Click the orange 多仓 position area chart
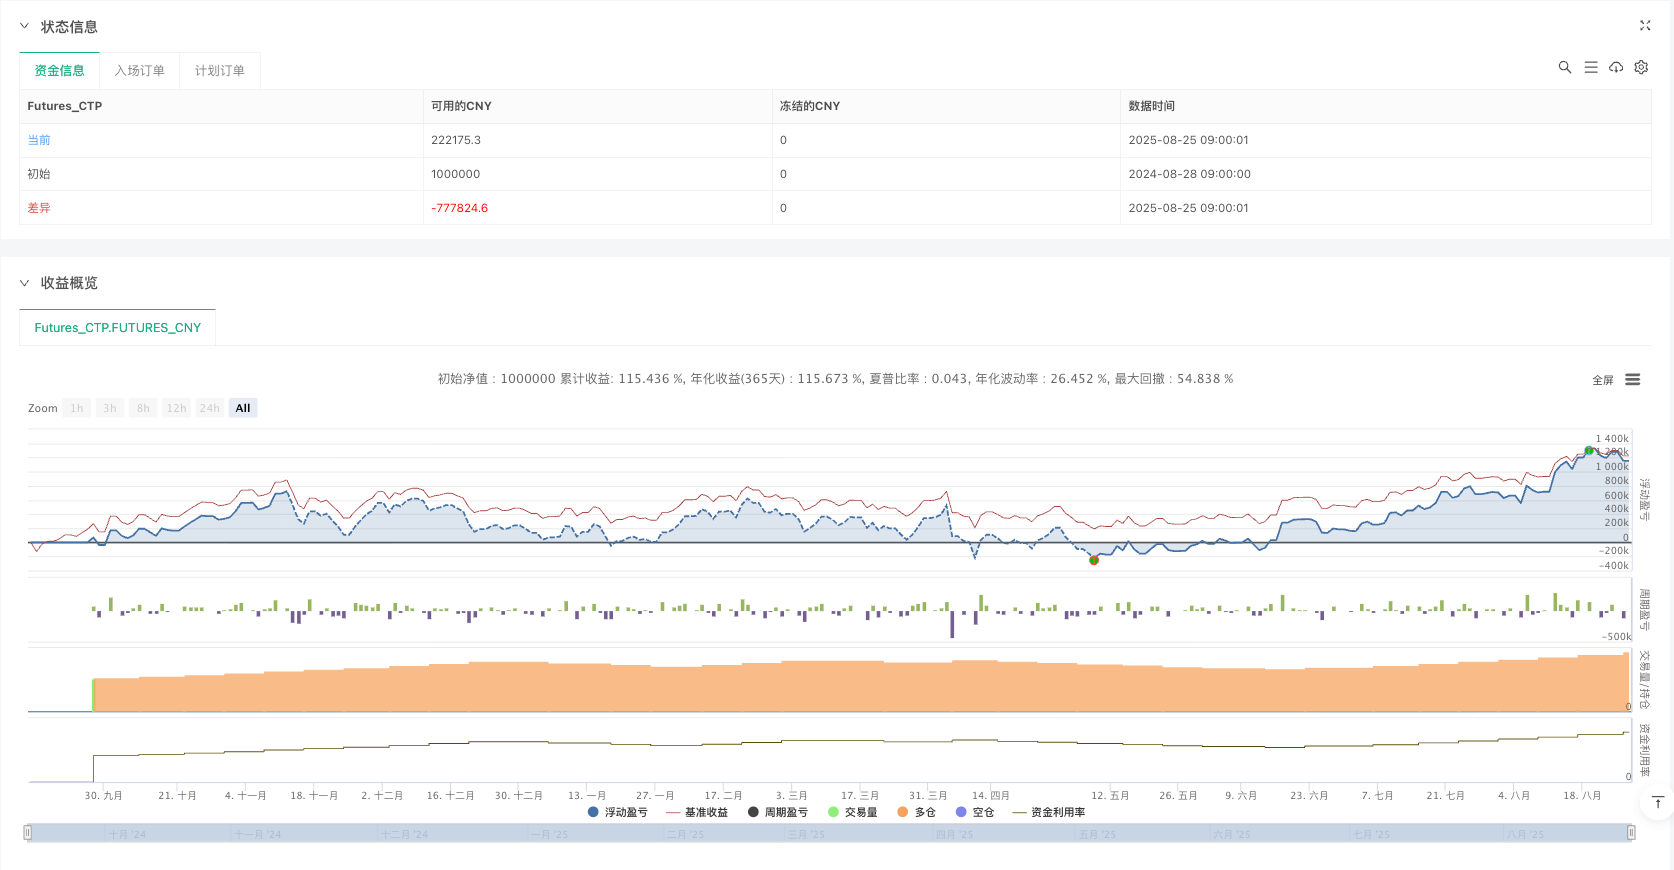This screenshot has height=870, width=1674. pyautogui.click(x=860, y=687)
